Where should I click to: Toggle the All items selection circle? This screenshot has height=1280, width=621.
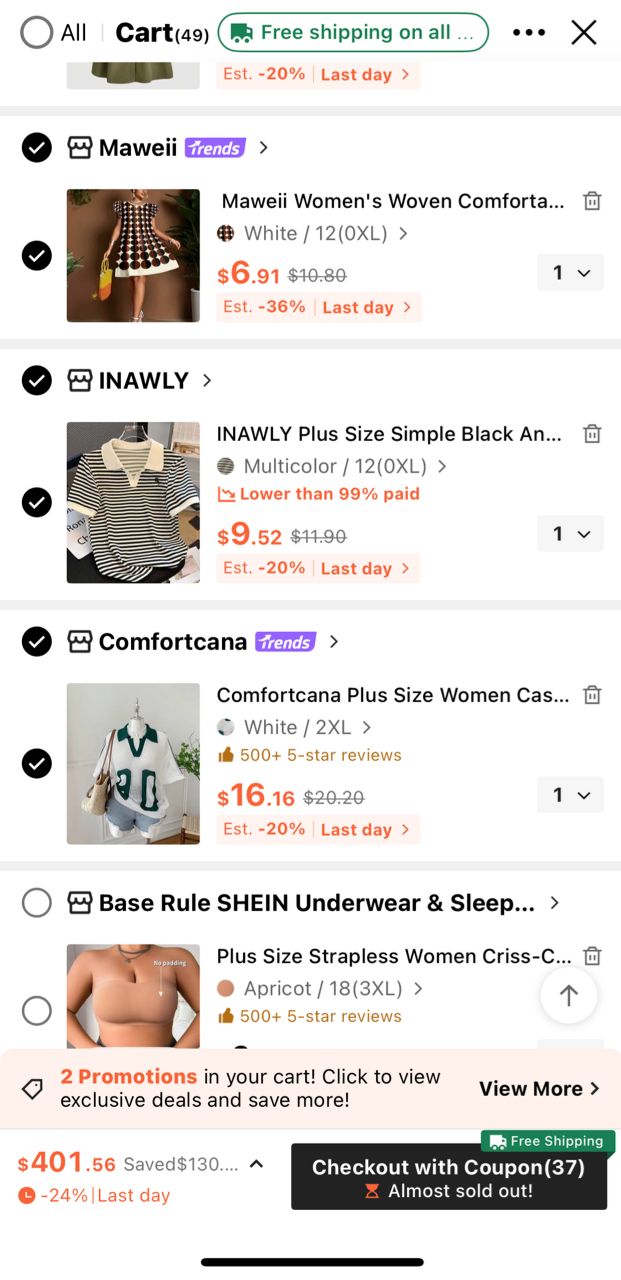(x=36, y=33)
